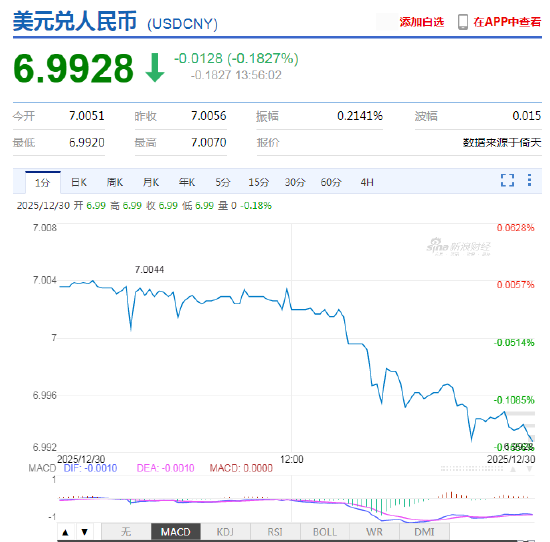
Task: Click the 12:00 time axis label
Action: click(x=291, y=459)
